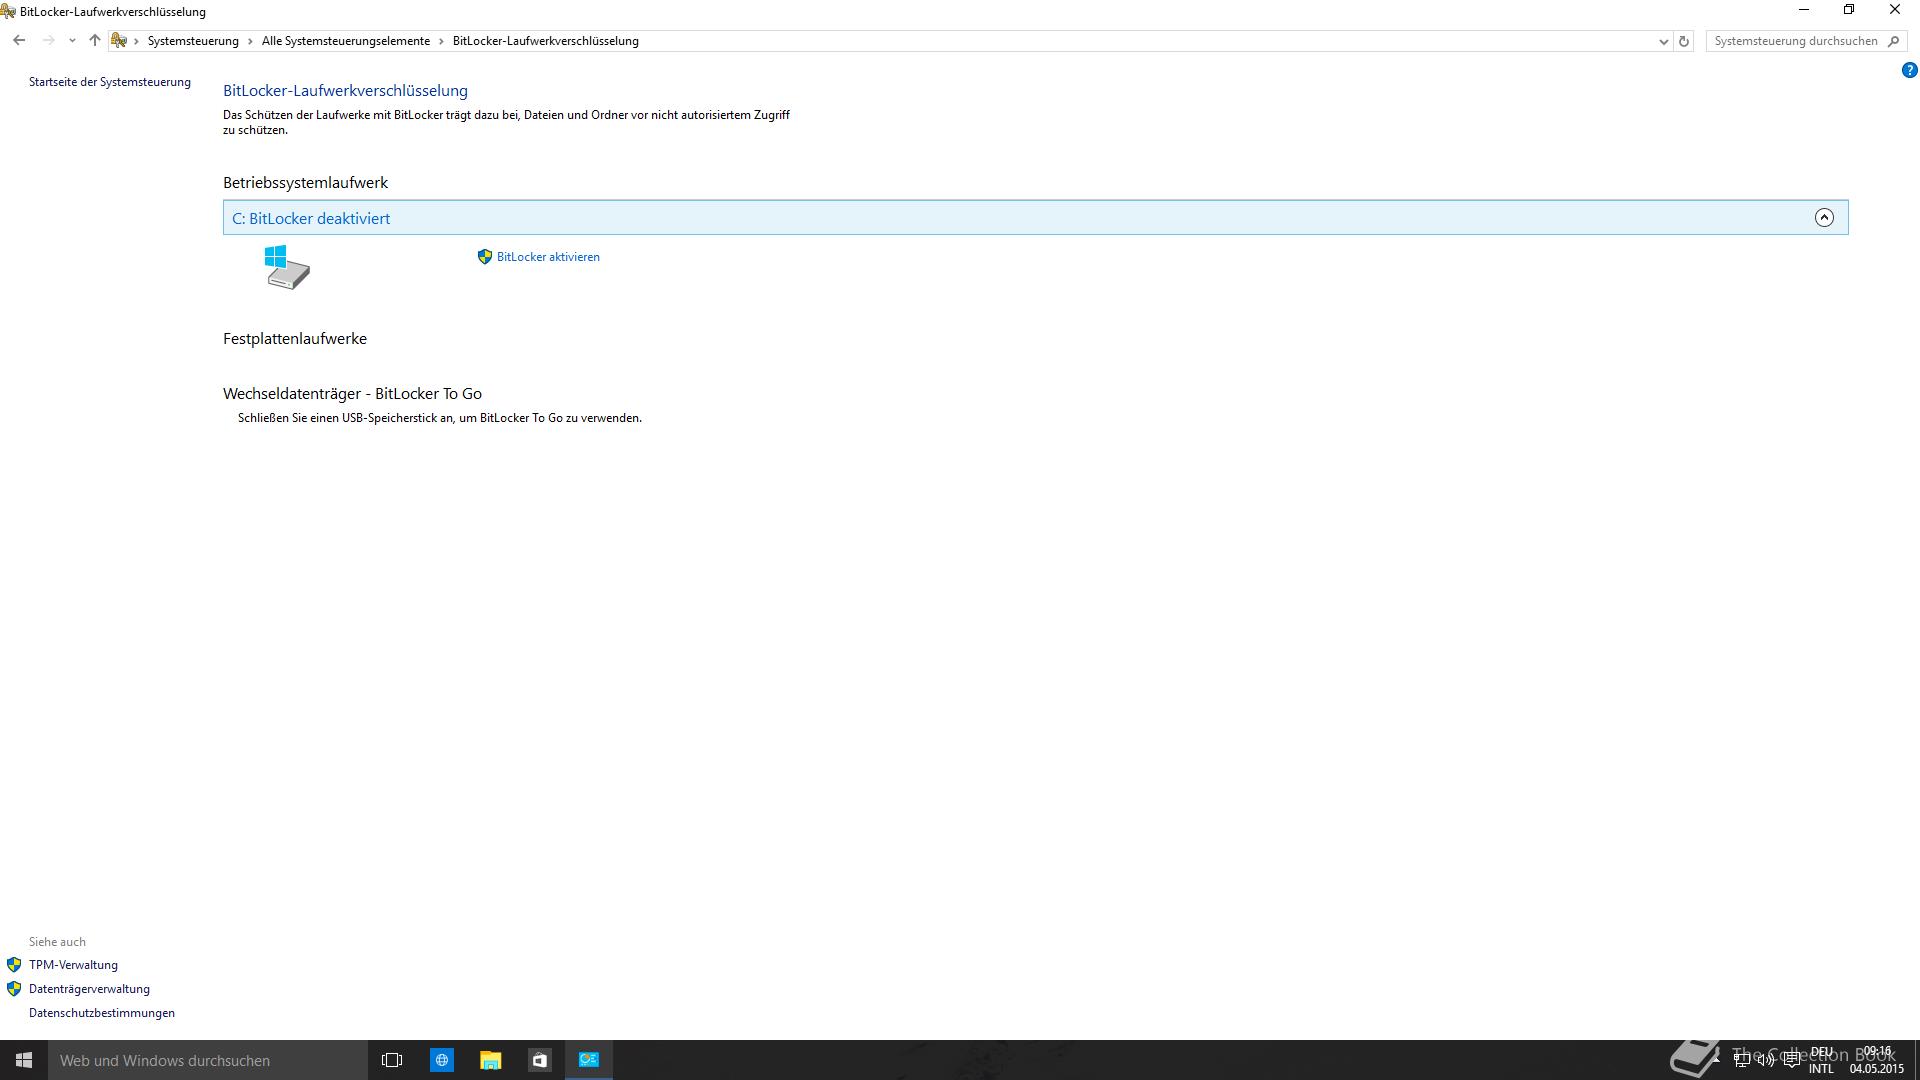
Task: Launch the browser globe icon in taskbar
Action: 441,1060
